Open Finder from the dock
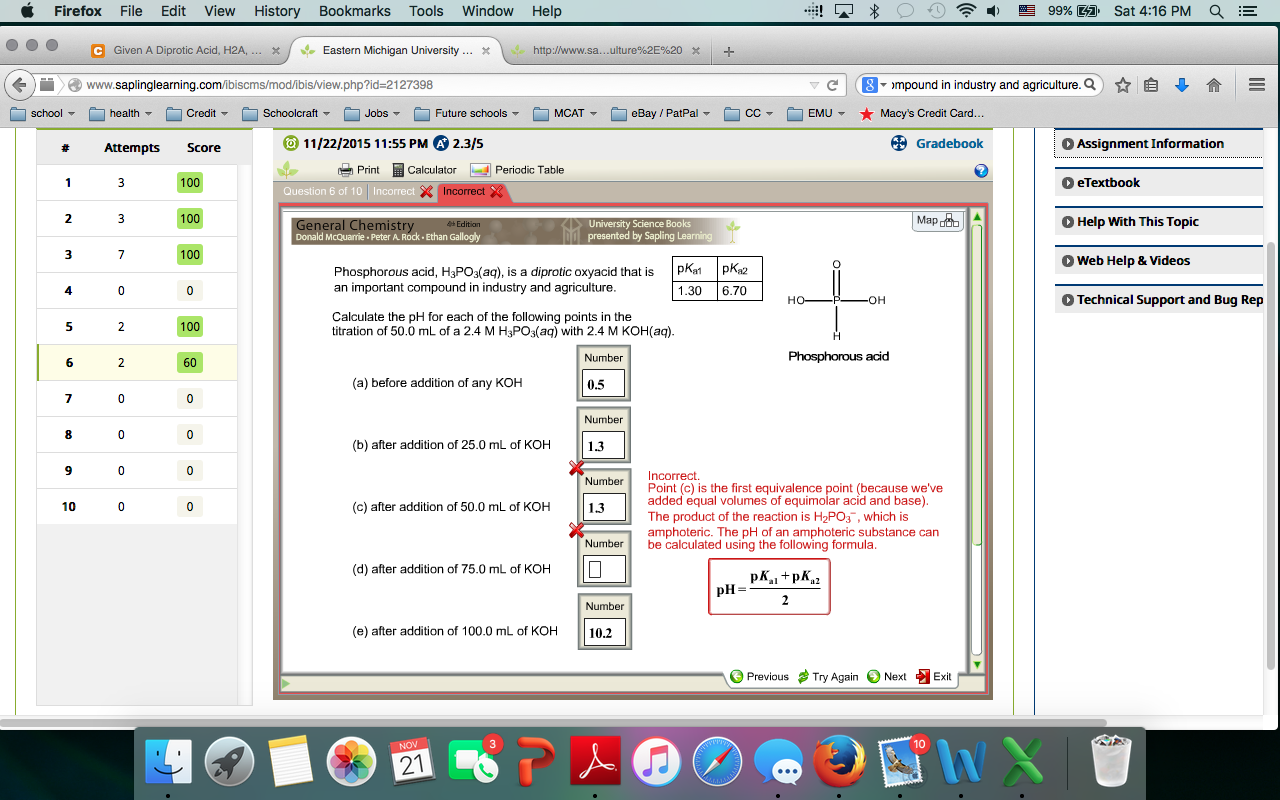The width and height of the screenshot is (1280, 800). coord(169,763)
